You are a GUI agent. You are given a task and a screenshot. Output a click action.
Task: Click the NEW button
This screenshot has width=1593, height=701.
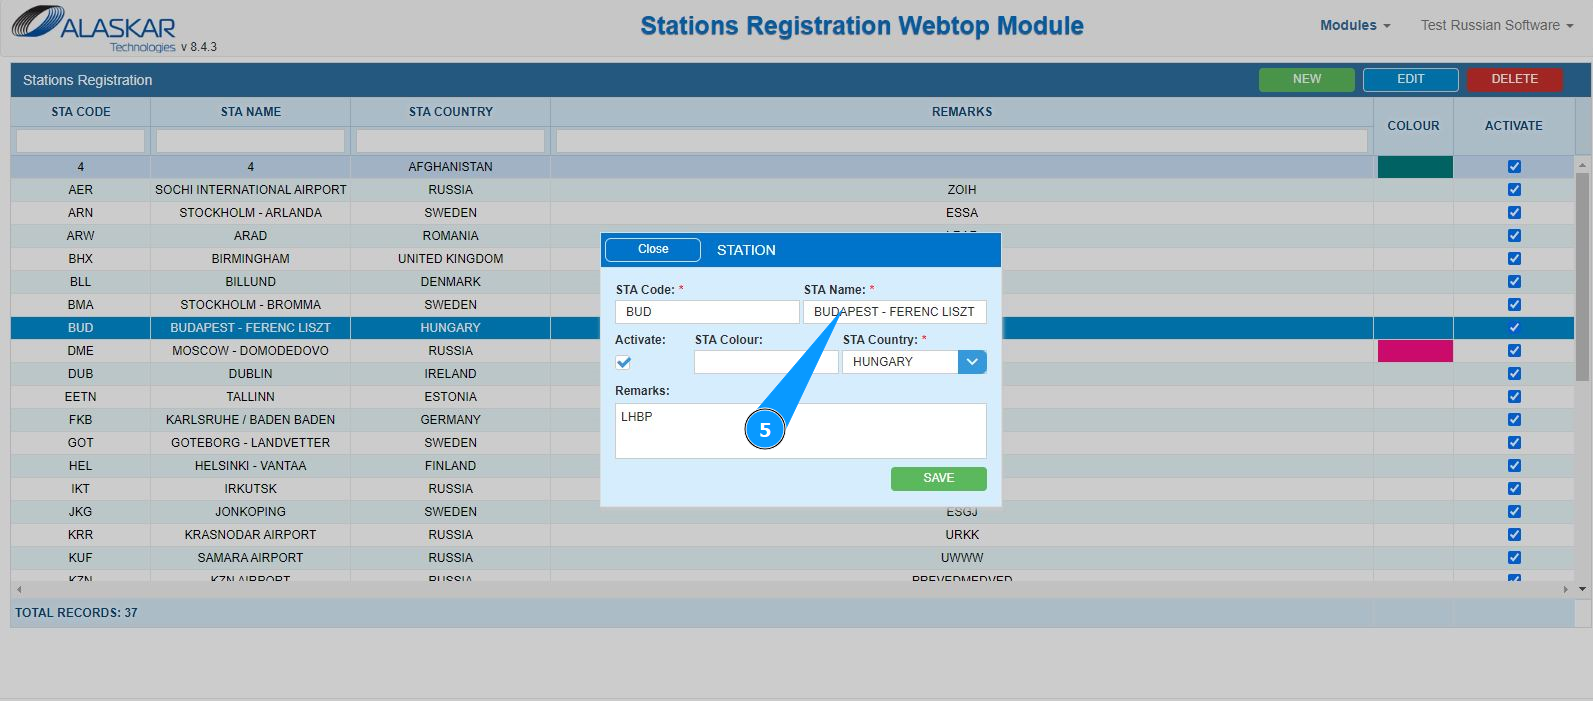1306,79
